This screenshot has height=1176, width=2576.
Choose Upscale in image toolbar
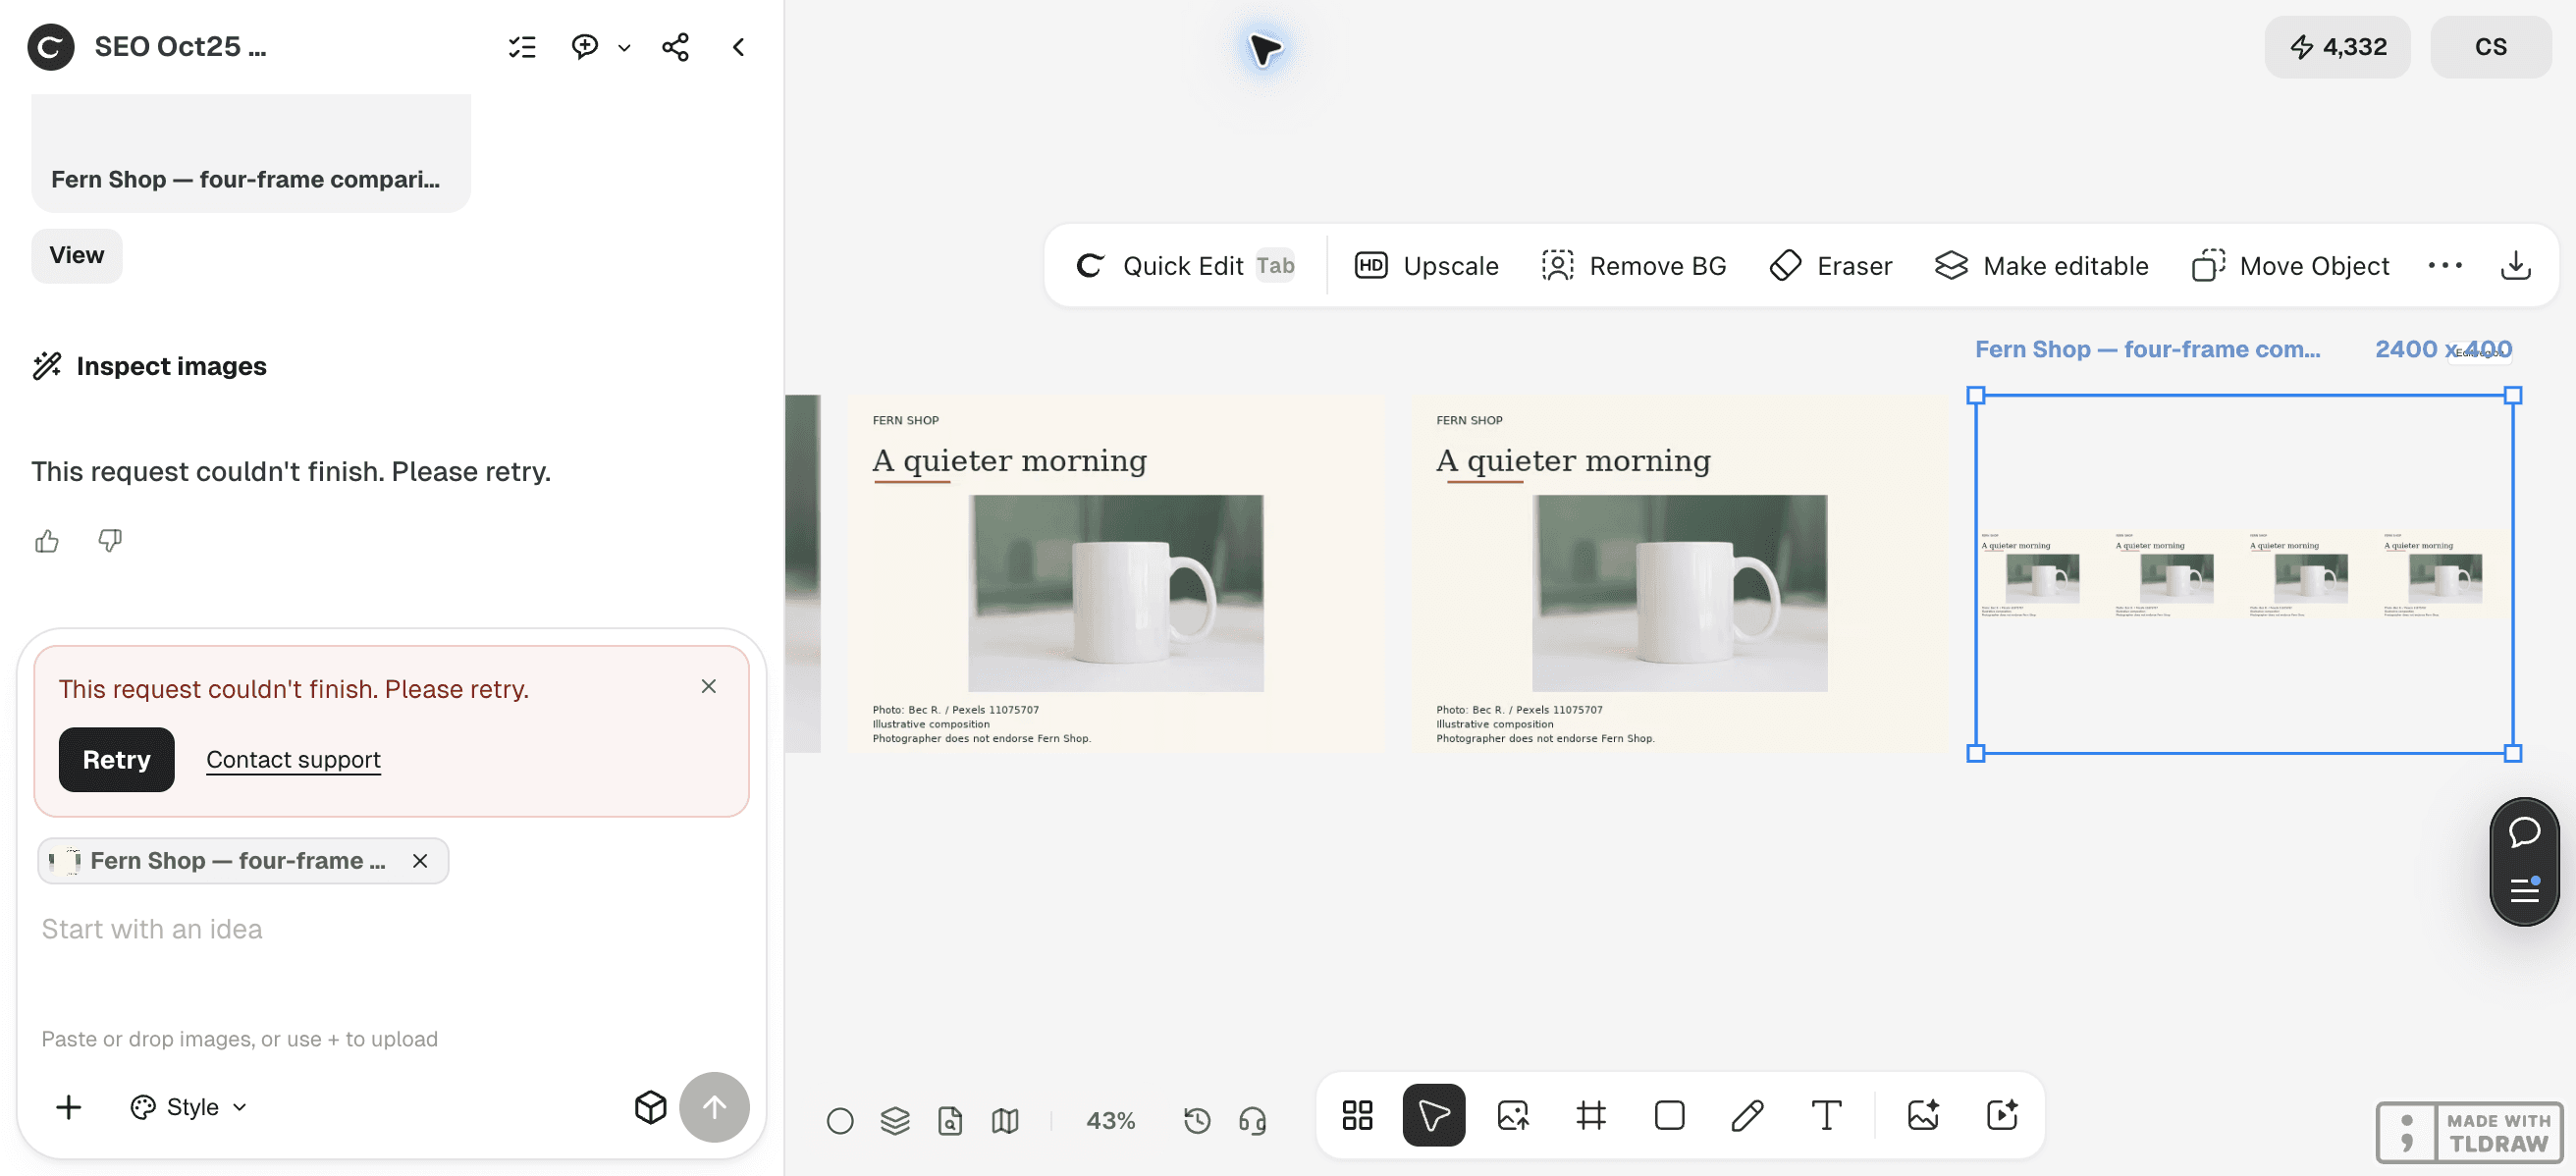[x=1426, y=266]
